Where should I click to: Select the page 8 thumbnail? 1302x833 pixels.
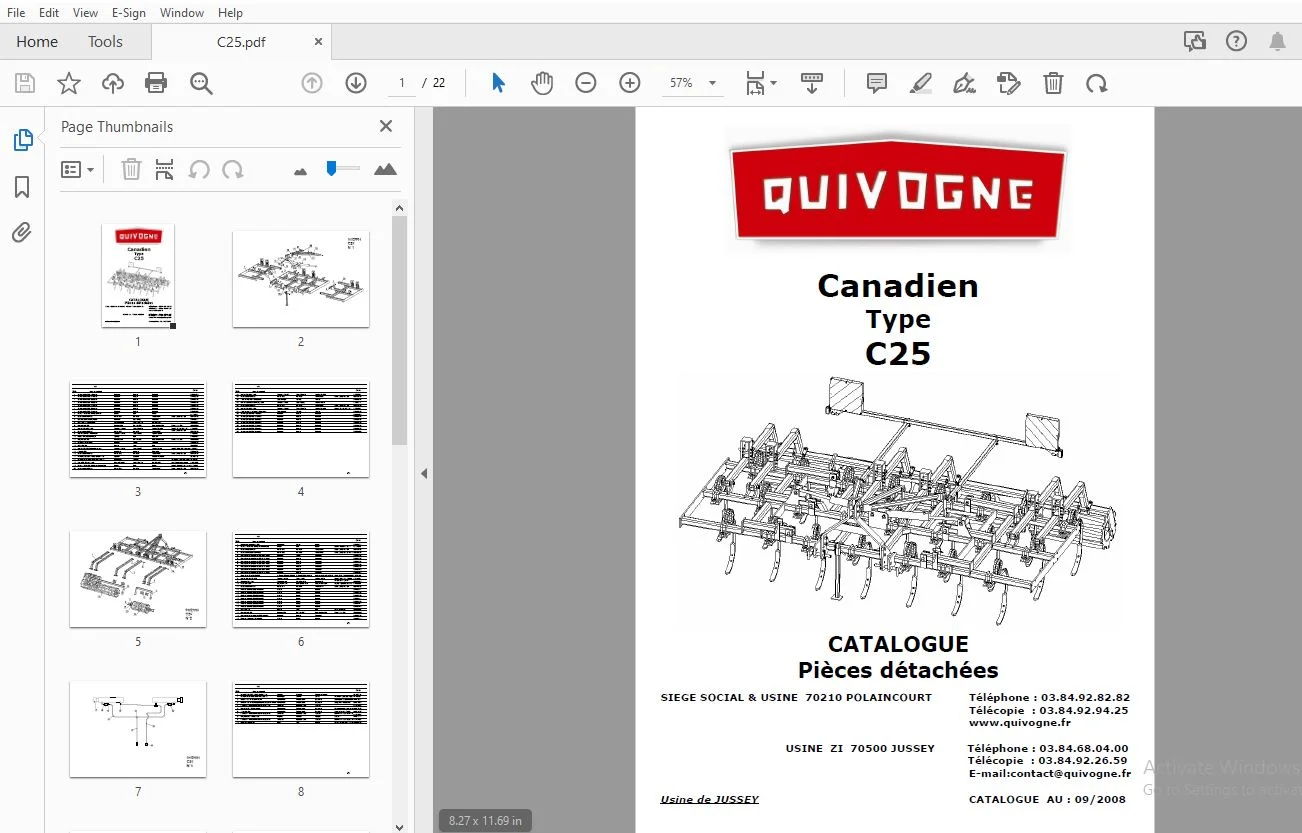(301, 729)
